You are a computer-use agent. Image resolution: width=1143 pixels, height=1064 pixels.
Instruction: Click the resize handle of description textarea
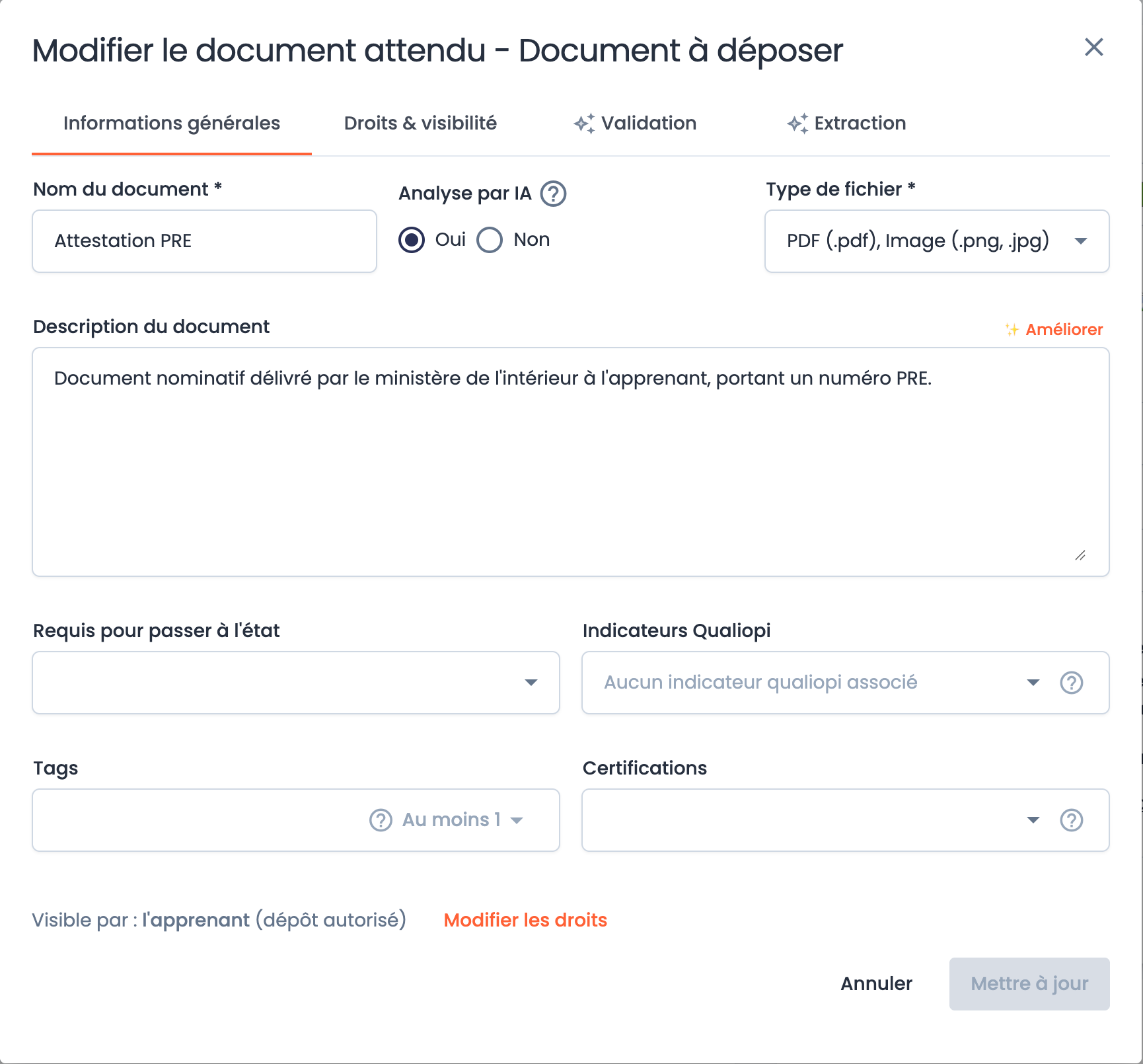1080,555
